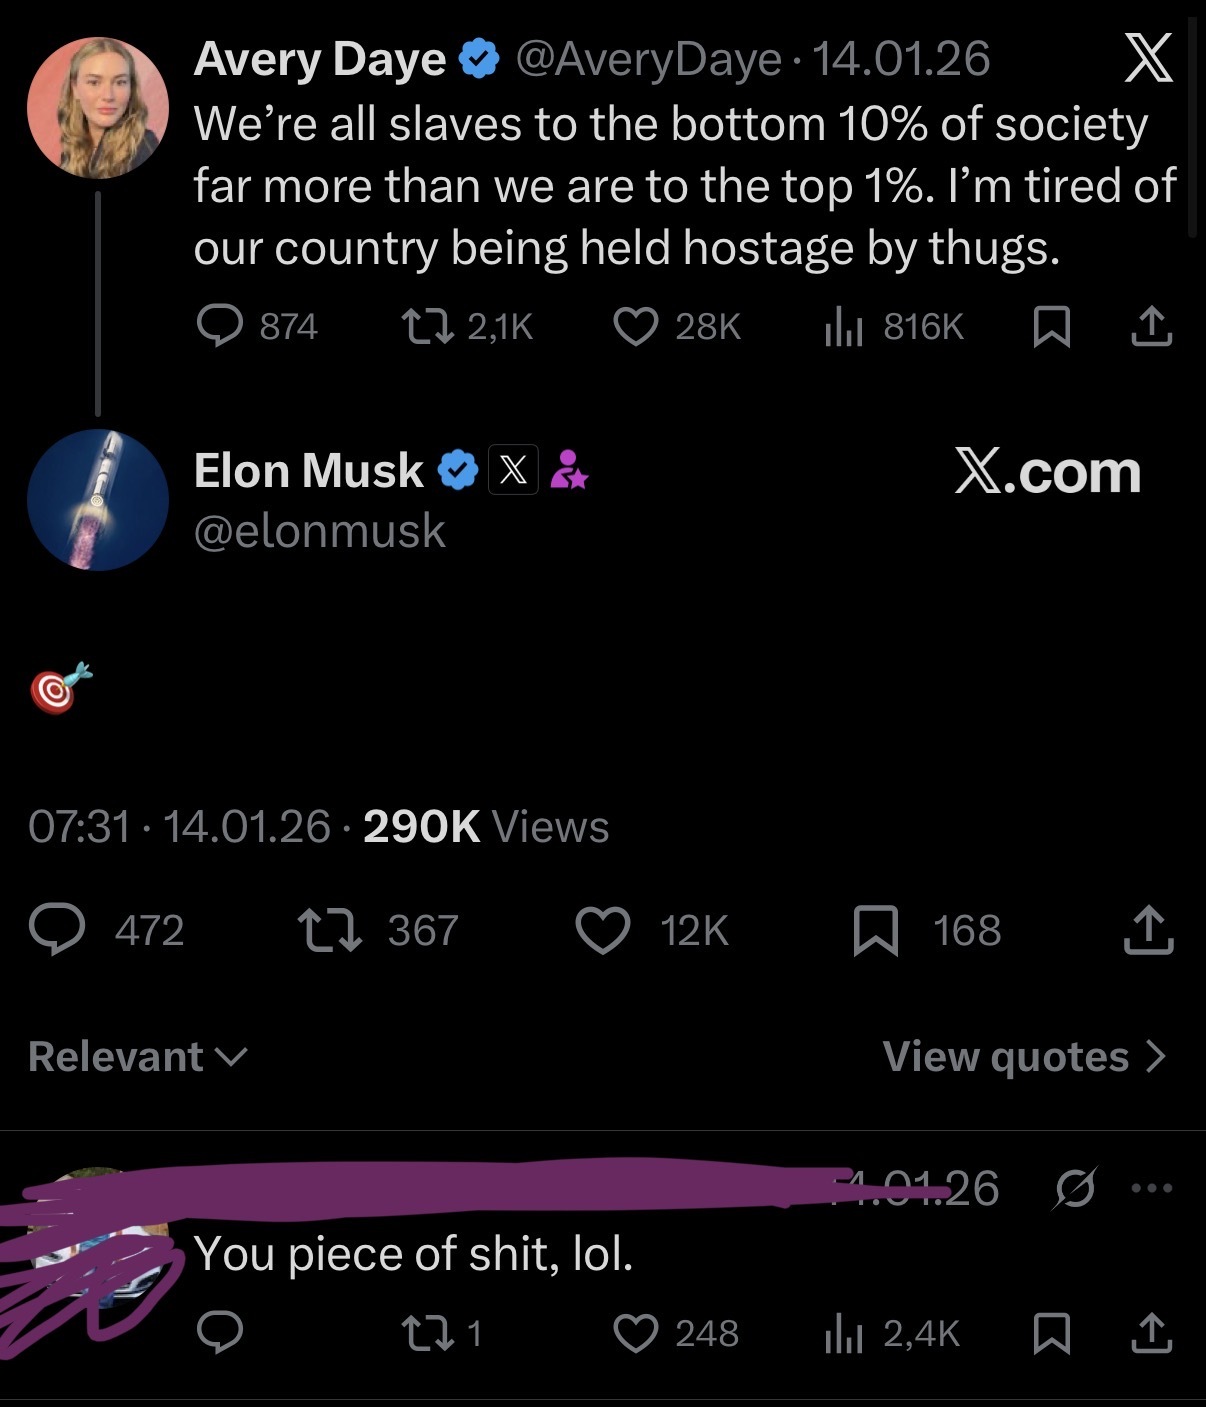The width and height of the screenshot is (1206, 1407).
Task: Share Elon Musk's post
Action: [x=1149, y=930]
